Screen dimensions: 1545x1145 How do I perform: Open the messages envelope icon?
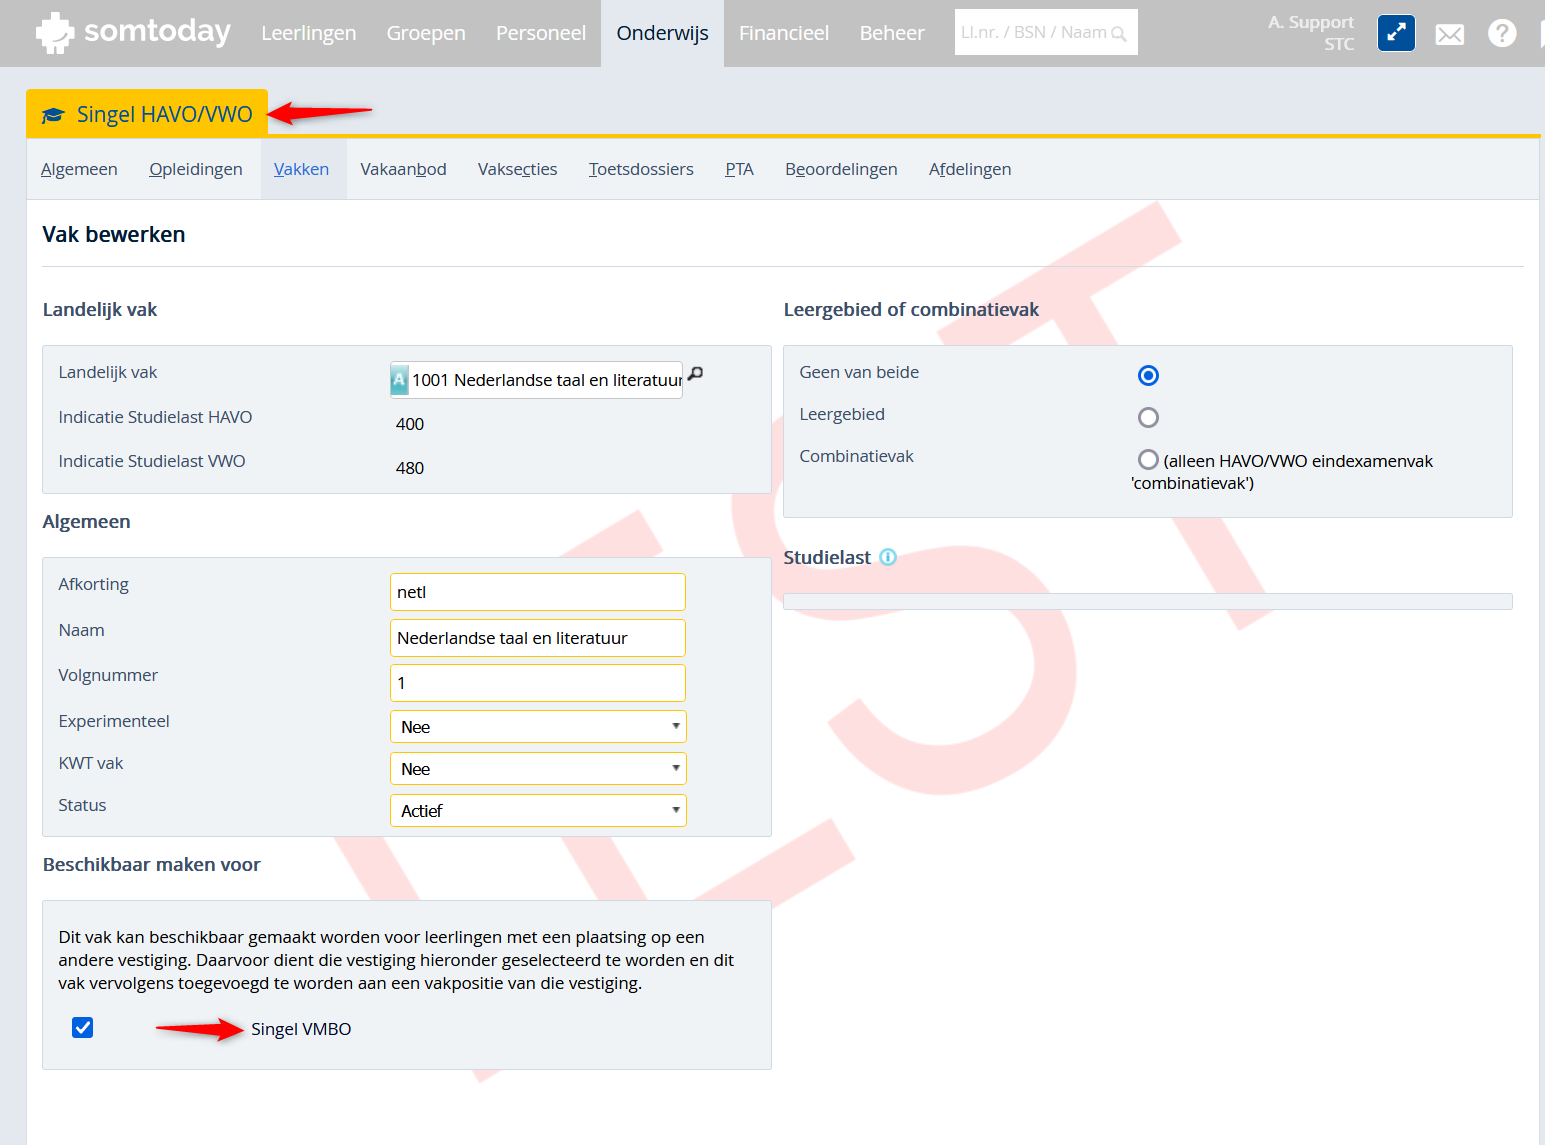[x=1449, y=35]
